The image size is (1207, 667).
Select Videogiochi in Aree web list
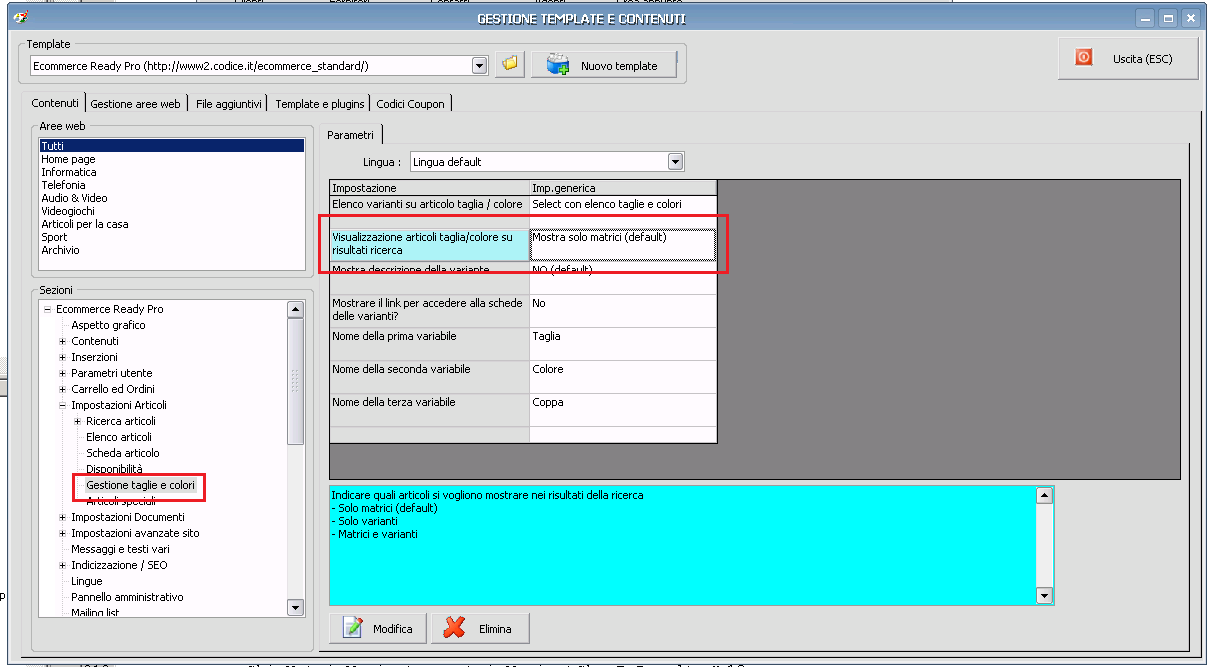pos(171,211)
